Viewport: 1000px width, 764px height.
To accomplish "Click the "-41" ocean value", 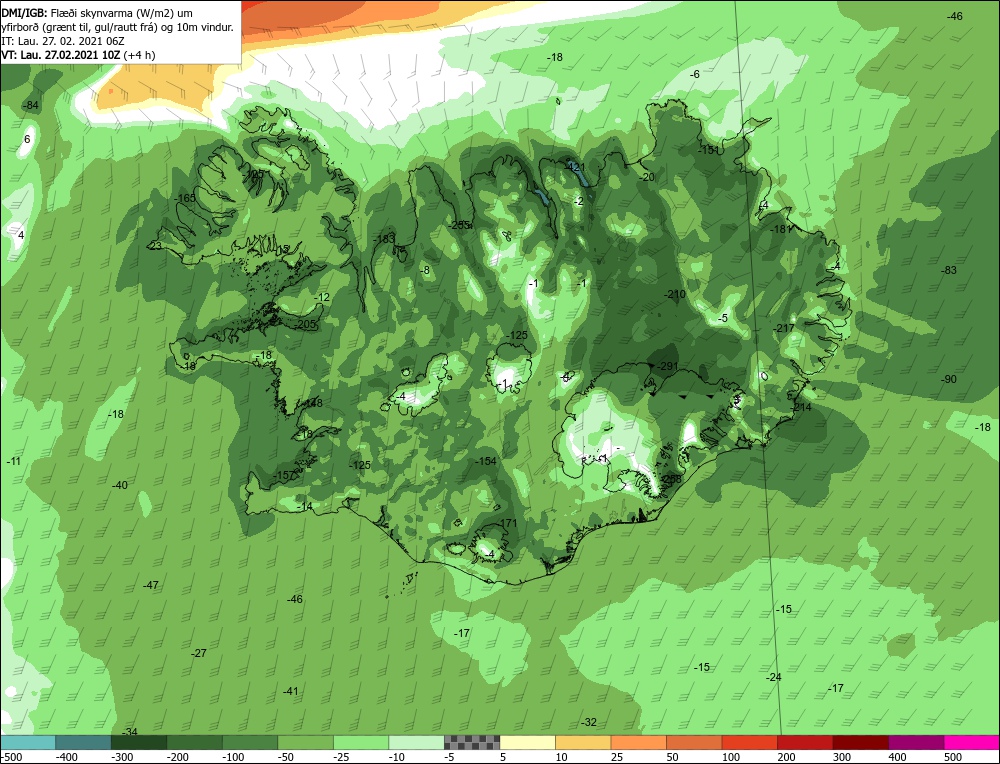I will click(x=290, y=691).
